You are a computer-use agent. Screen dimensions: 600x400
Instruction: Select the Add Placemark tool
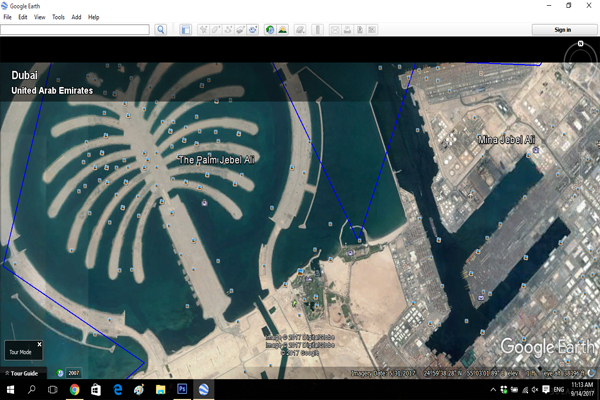click(x=203, y=29)
